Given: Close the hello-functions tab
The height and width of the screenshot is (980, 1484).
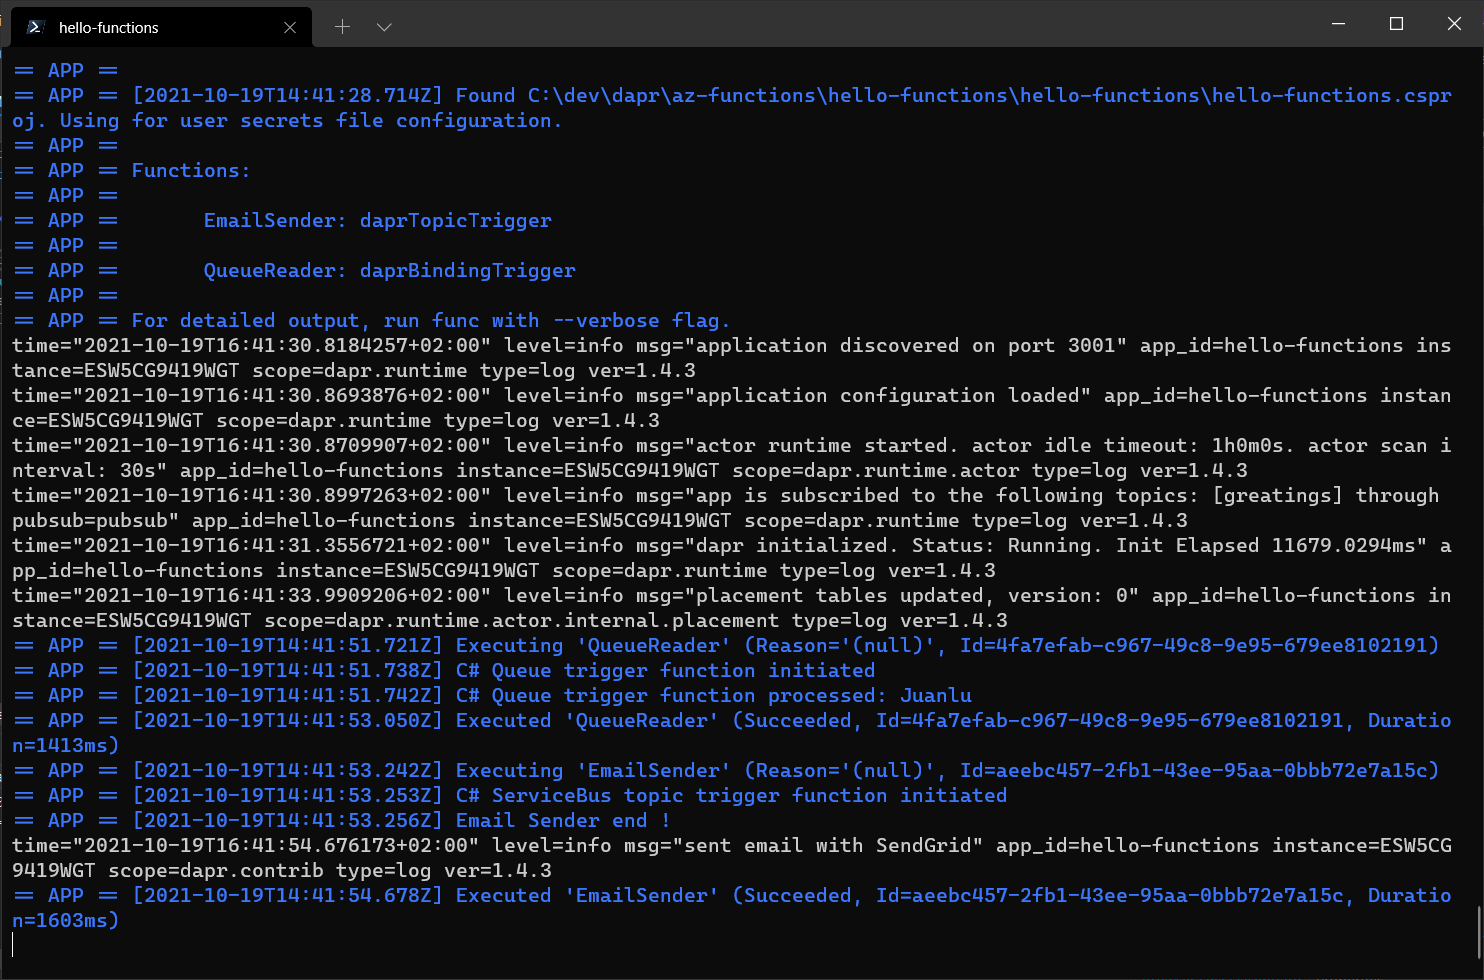Looking at the screenshot, I should [x=290, y=27].
